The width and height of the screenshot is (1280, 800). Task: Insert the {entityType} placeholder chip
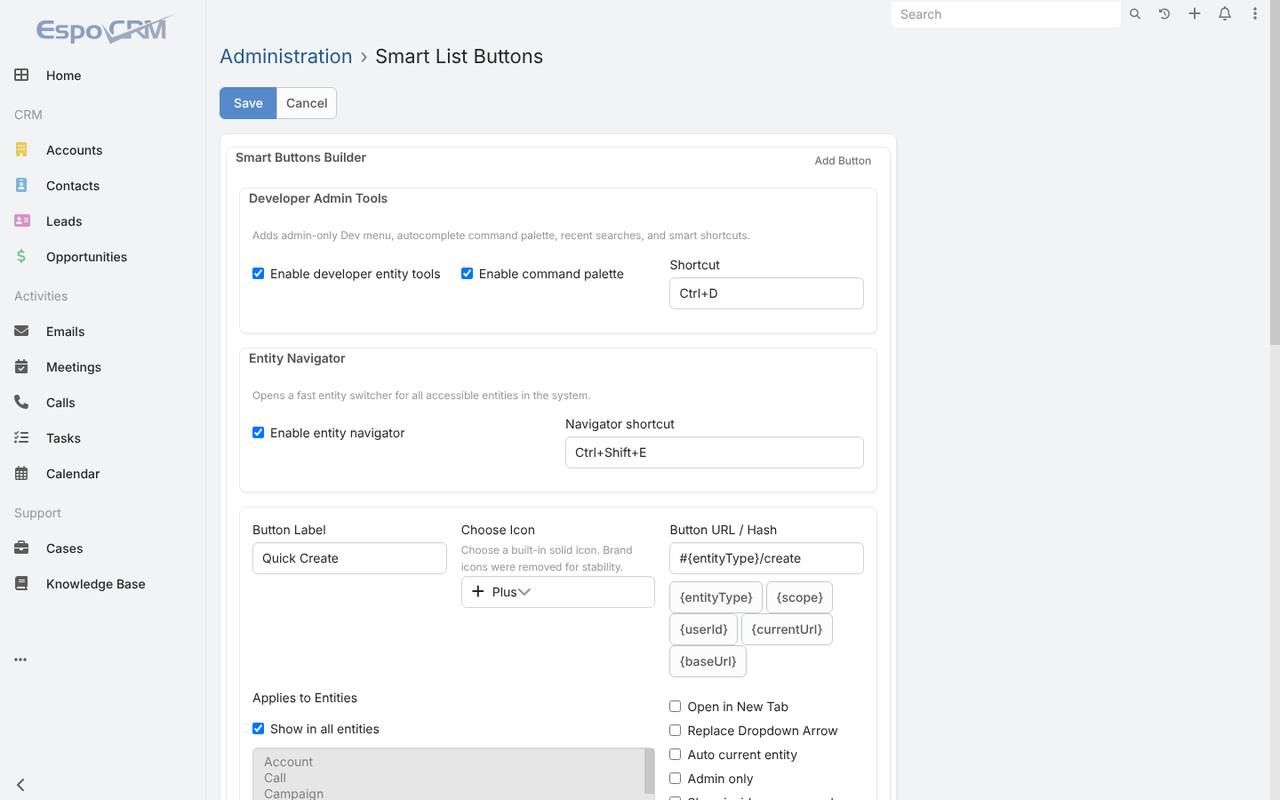coord(716,597)
